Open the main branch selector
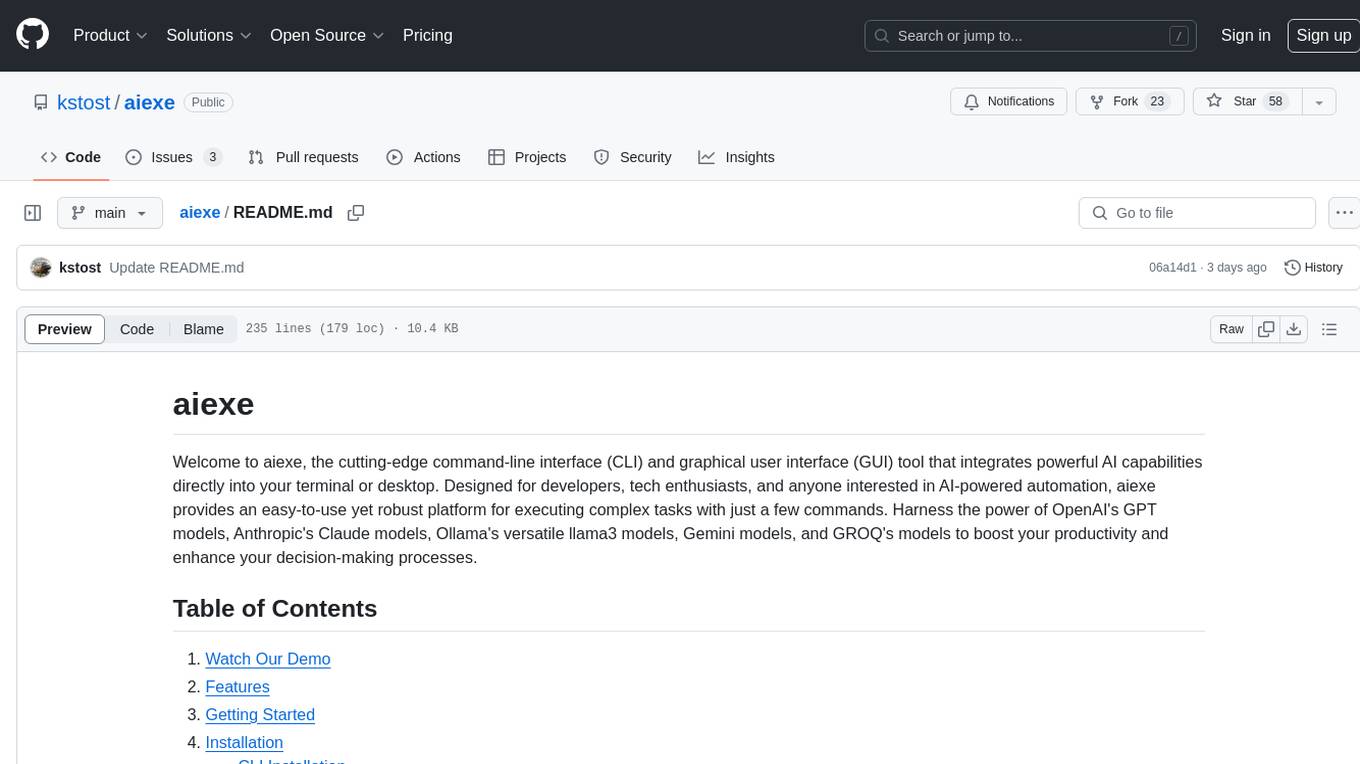The image size is (1360, 764). point(110,213)
